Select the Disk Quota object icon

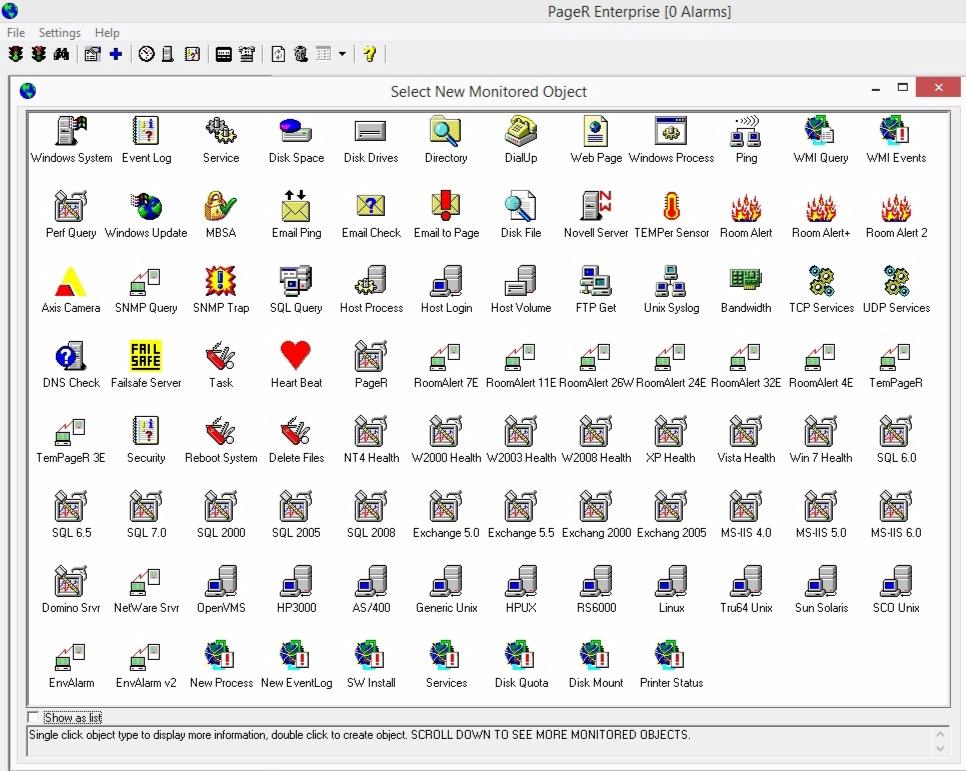pyautogui.click(x=521, y=656)
